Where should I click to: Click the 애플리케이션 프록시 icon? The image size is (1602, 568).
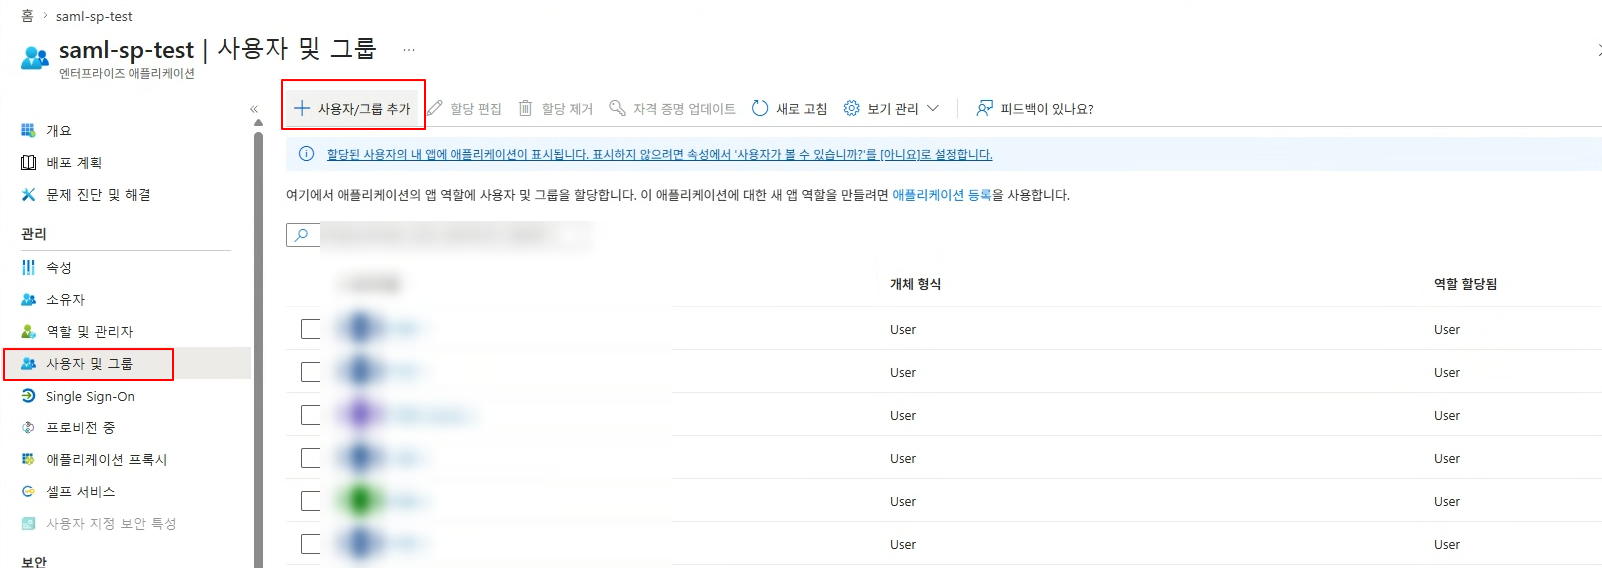point(28,459)
